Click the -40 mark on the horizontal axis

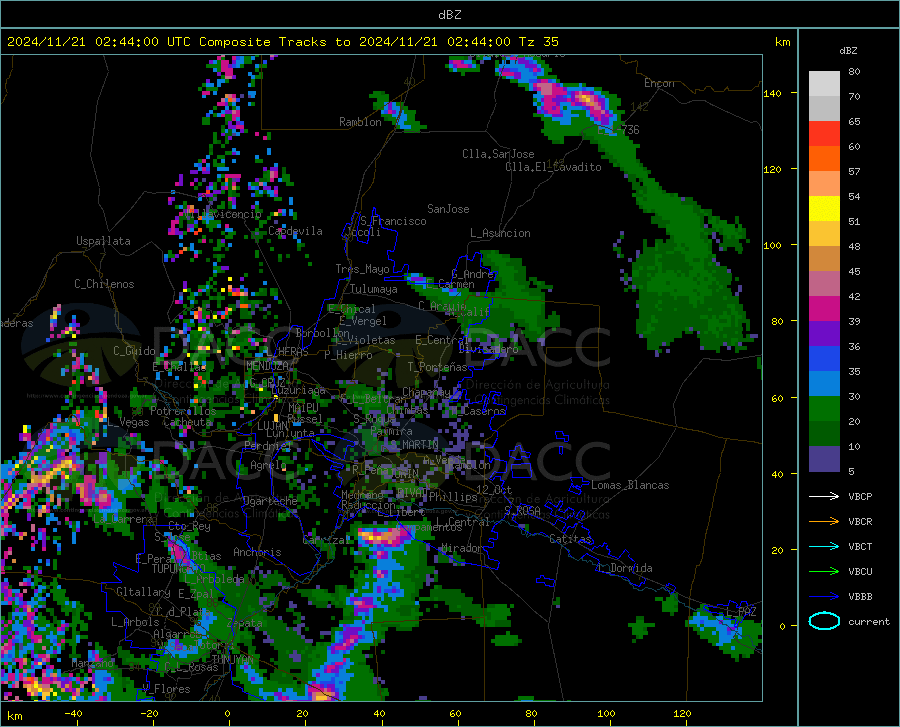73,714
